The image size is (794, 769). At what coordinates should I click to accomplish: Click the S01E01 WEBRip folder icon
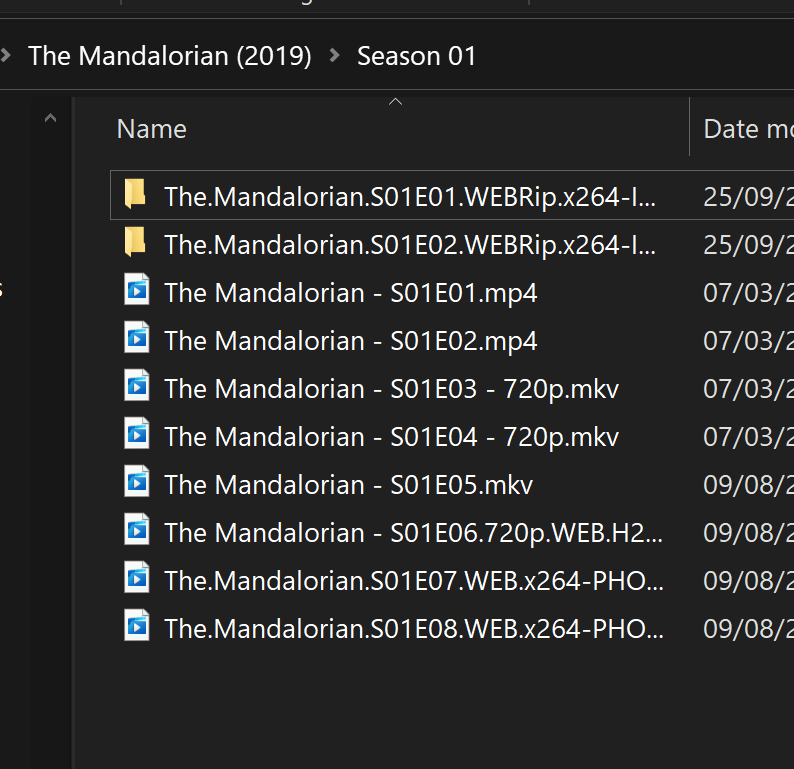(x=135, y=195)
